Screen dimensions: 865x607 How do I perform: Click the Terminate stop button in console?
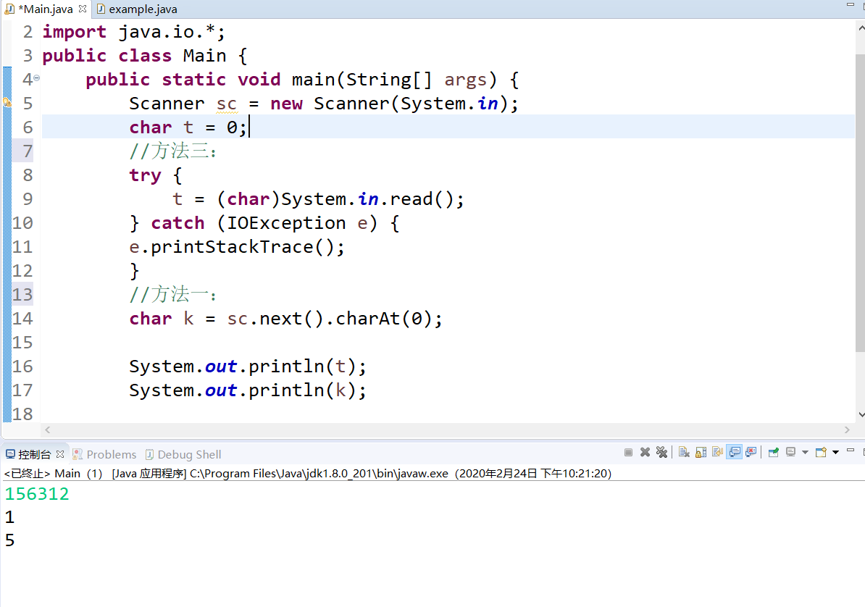pos(628,452)
